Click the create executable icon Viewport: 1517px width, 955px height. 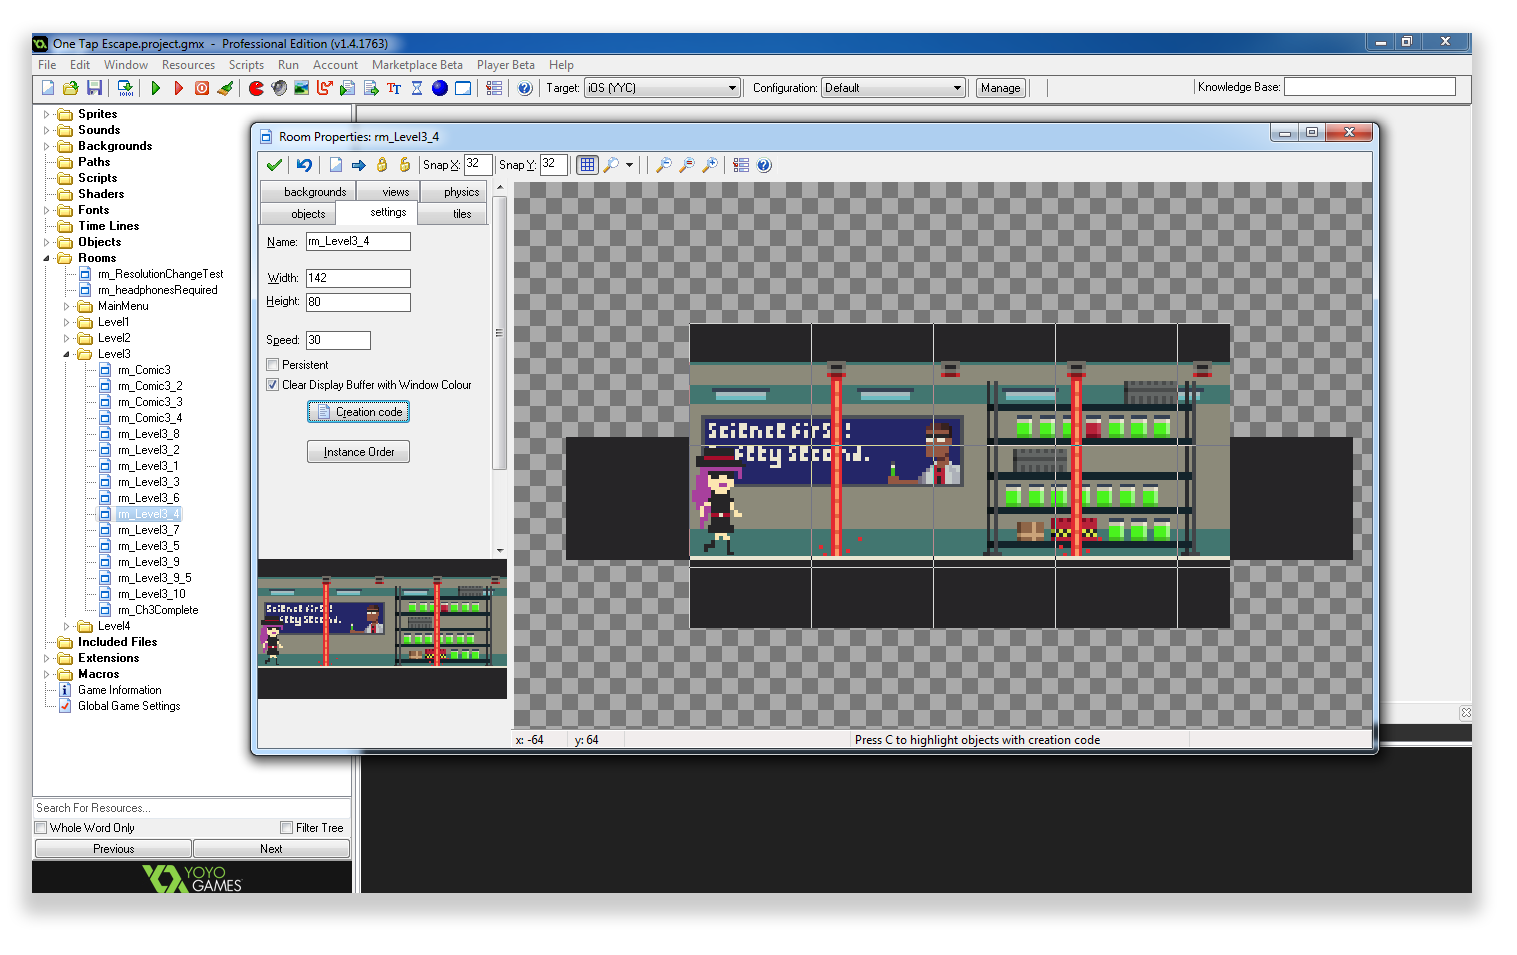click(x=125, y=88)
